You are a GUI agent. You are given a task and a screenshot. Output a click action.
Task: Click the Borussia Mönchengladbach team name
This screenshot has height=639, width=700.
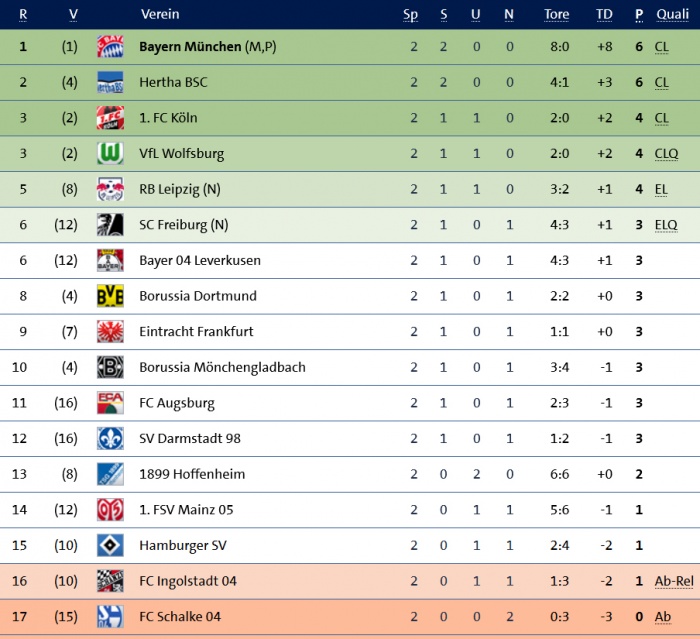[x=222, y=368]
